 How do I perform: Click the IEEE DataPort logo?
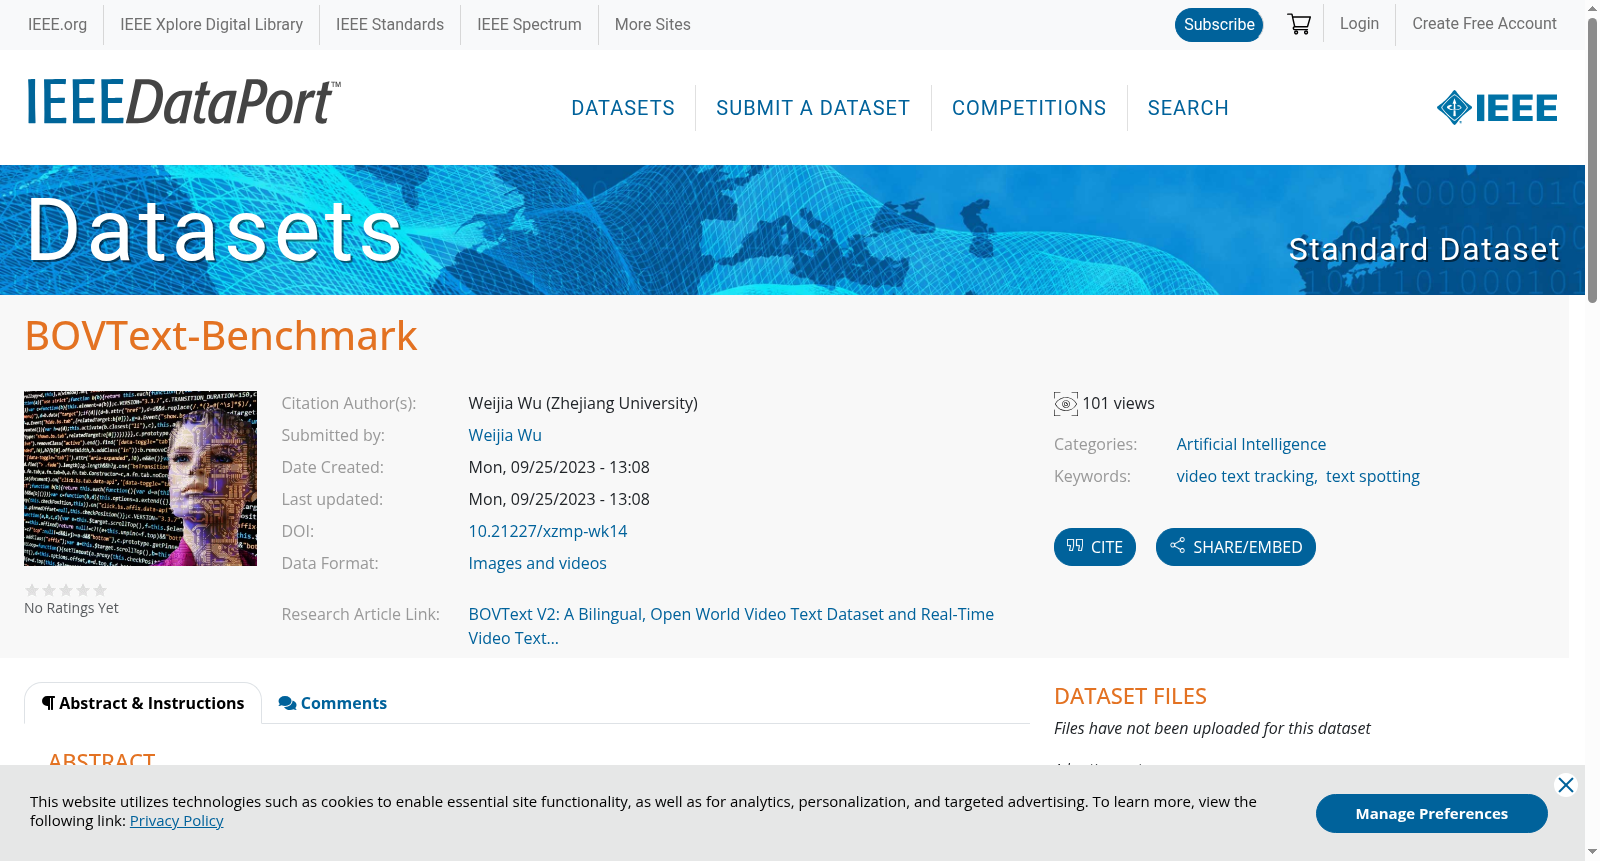tap(183, 102)
